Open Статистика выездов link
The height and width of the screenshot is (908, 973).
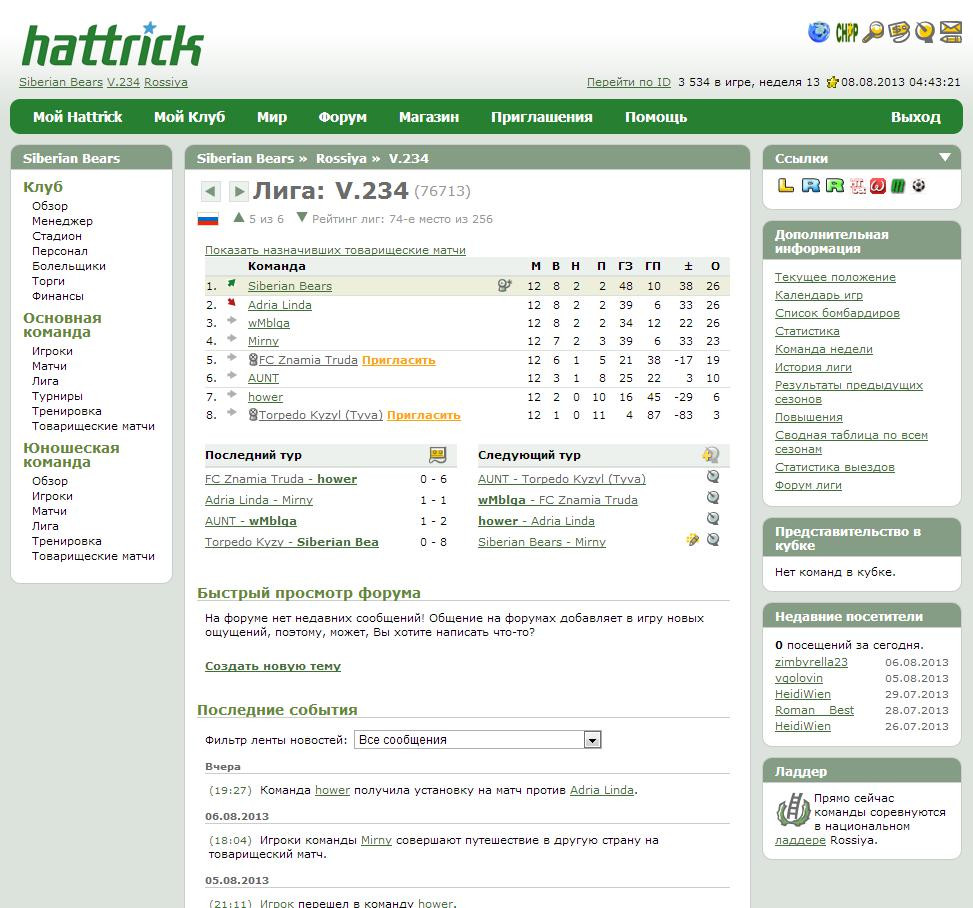click(x=835, y=467)
